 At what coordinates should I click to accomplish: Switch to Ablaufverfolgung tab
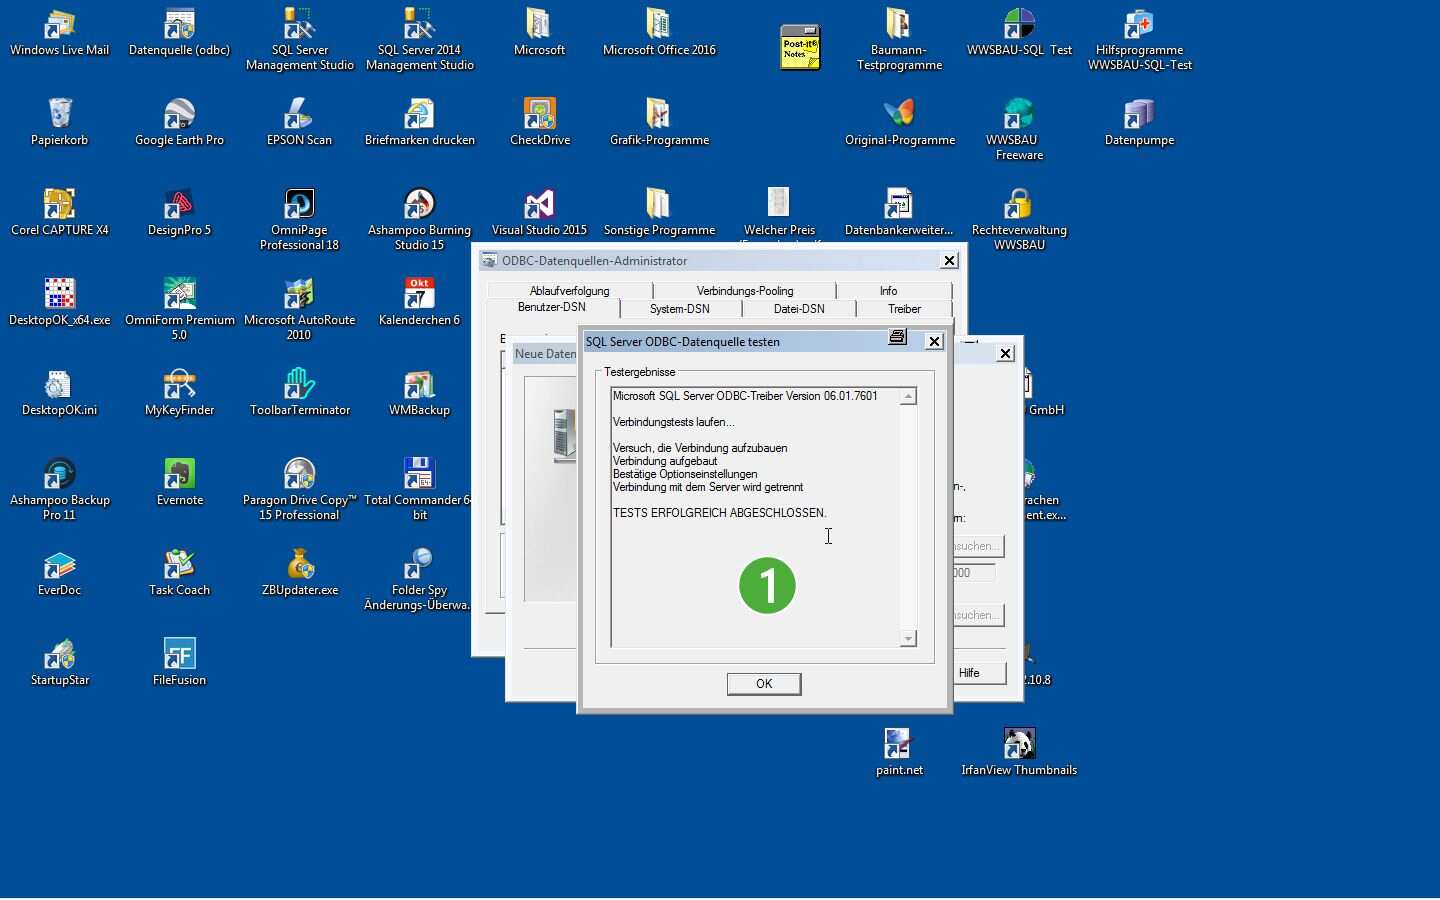tap(570, 291)
